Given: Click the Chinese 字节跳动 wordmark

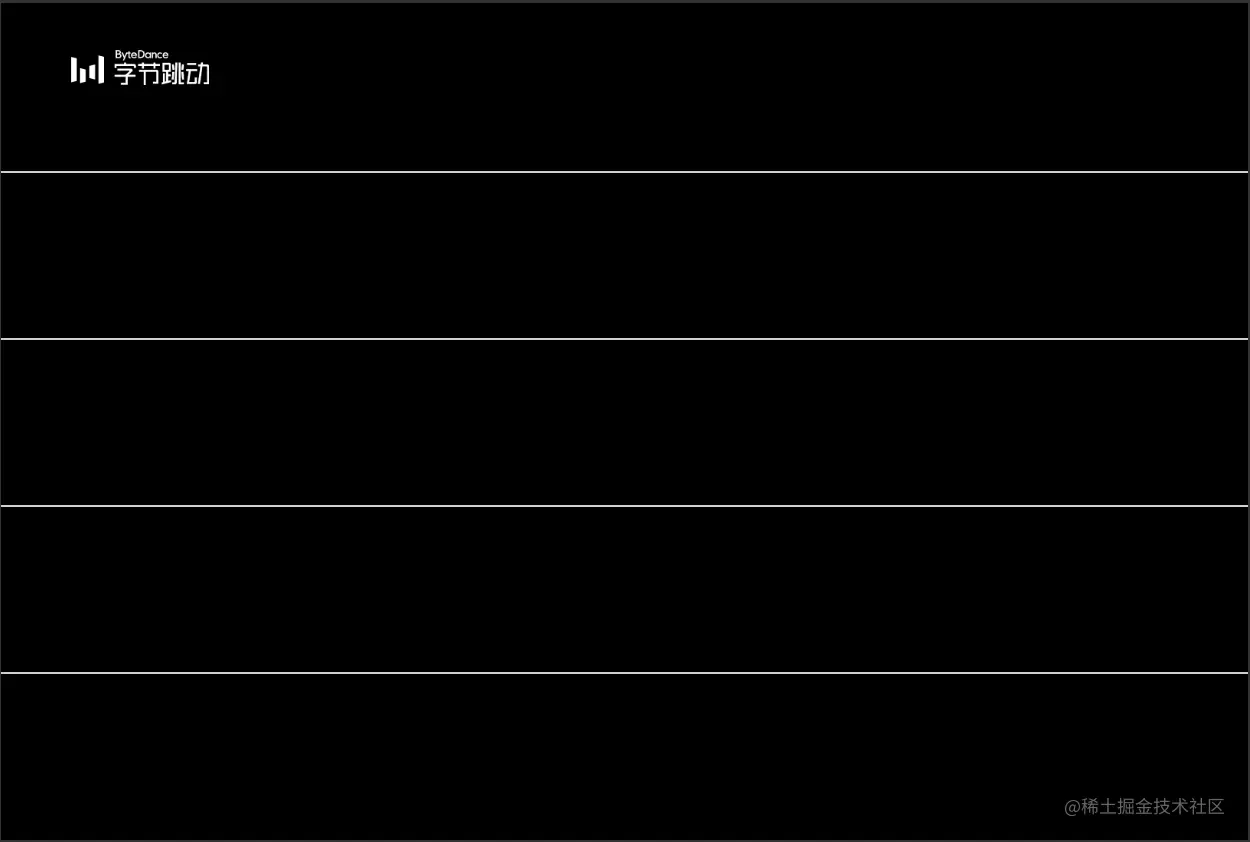Looking at the screenshot, I should 162,74.
